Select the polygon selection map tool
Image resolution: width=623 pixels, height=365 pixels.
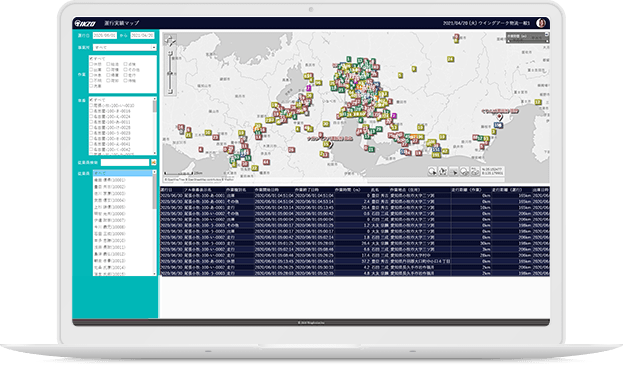coord(443,172)
